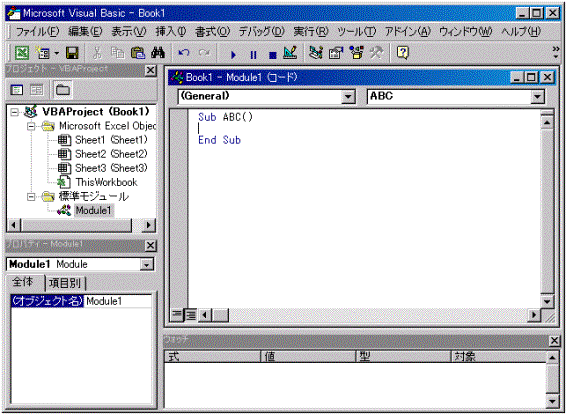The width and height of the screenshot is (566, 414).
Task: Run the macro with the play icon
Action: point(233,55)
